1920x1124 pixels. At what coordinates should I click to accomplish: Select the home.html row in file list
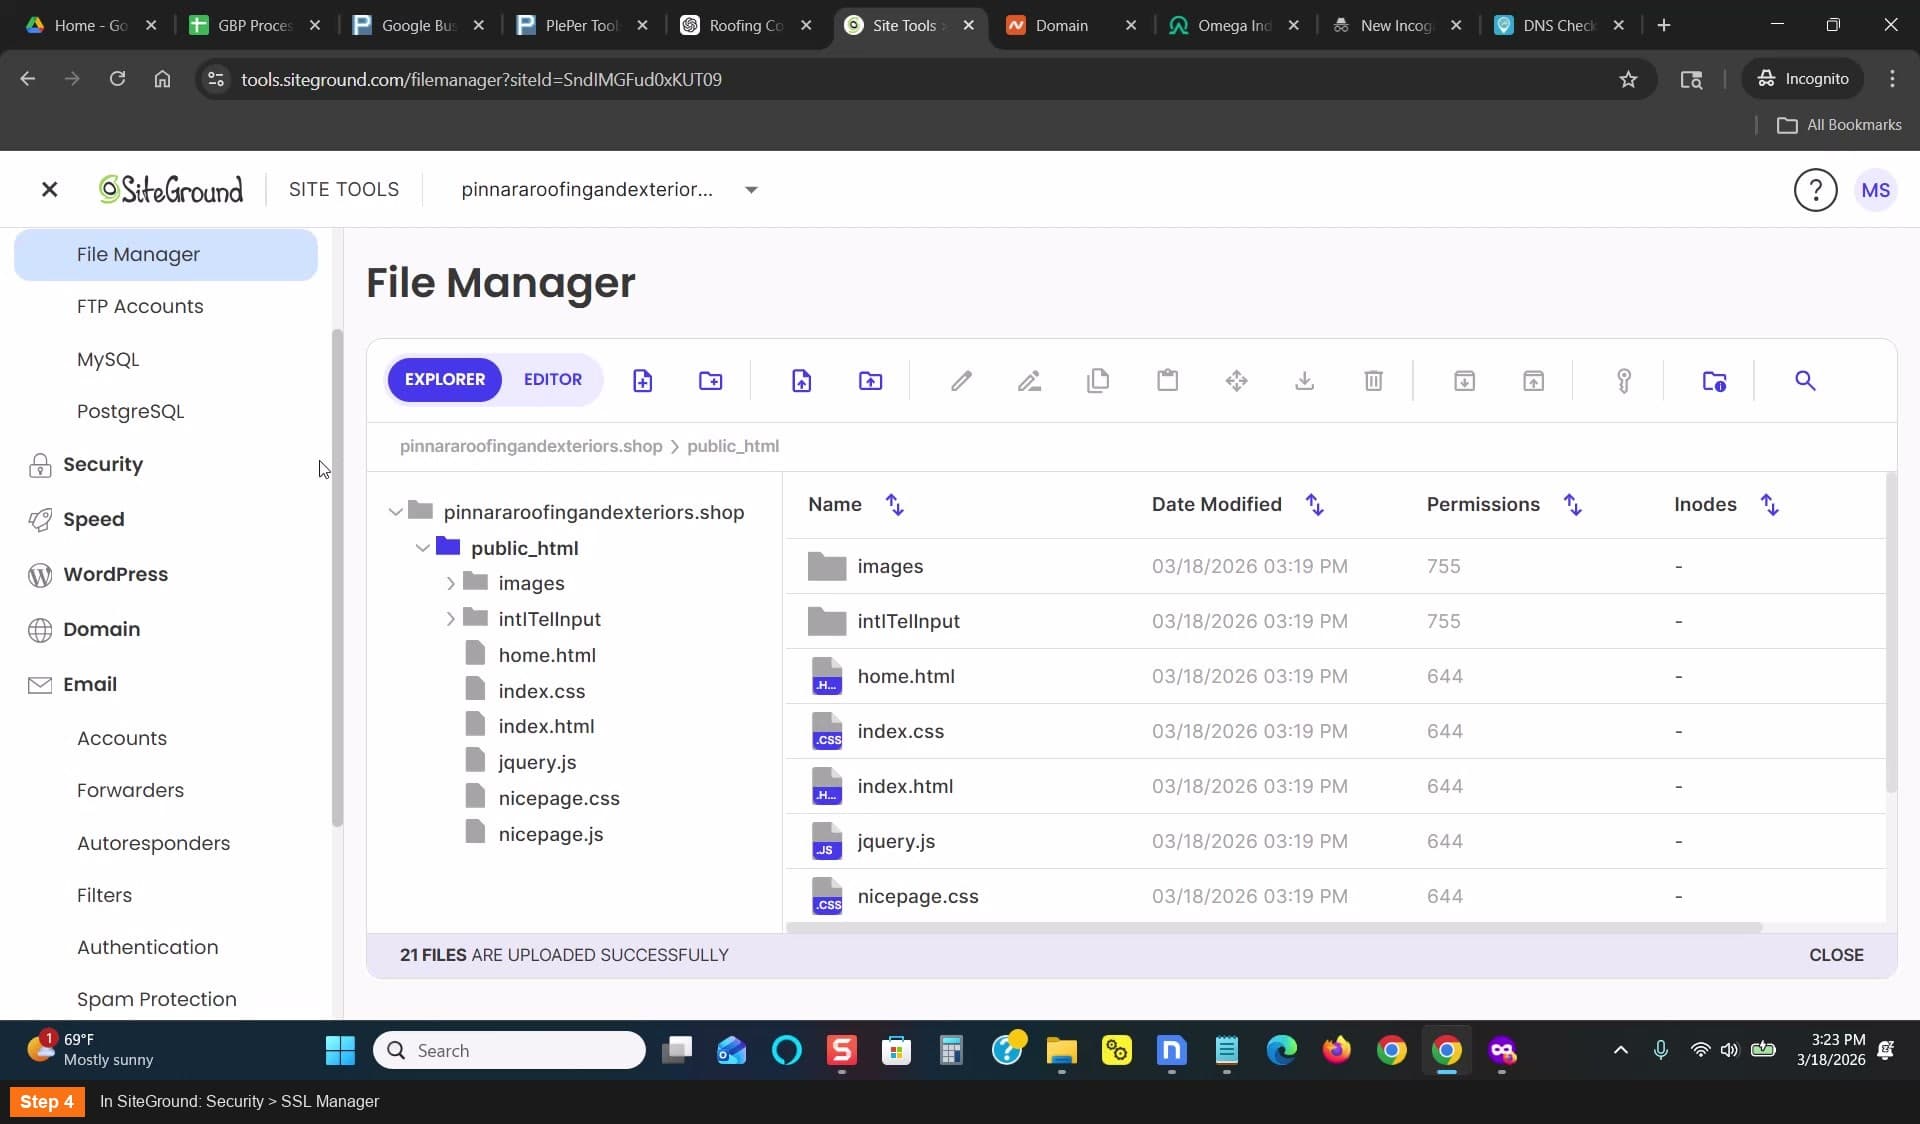(1335, 676)
